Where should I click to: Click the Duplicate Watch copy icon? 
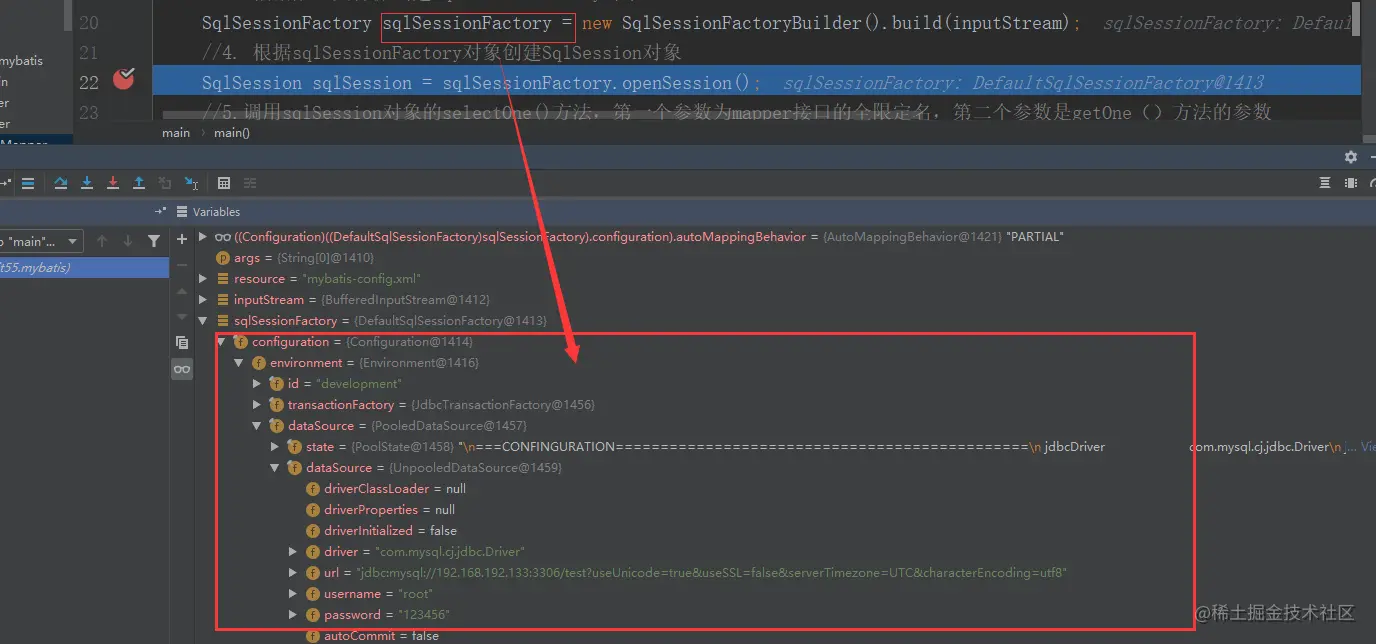[x=181, y=342]
